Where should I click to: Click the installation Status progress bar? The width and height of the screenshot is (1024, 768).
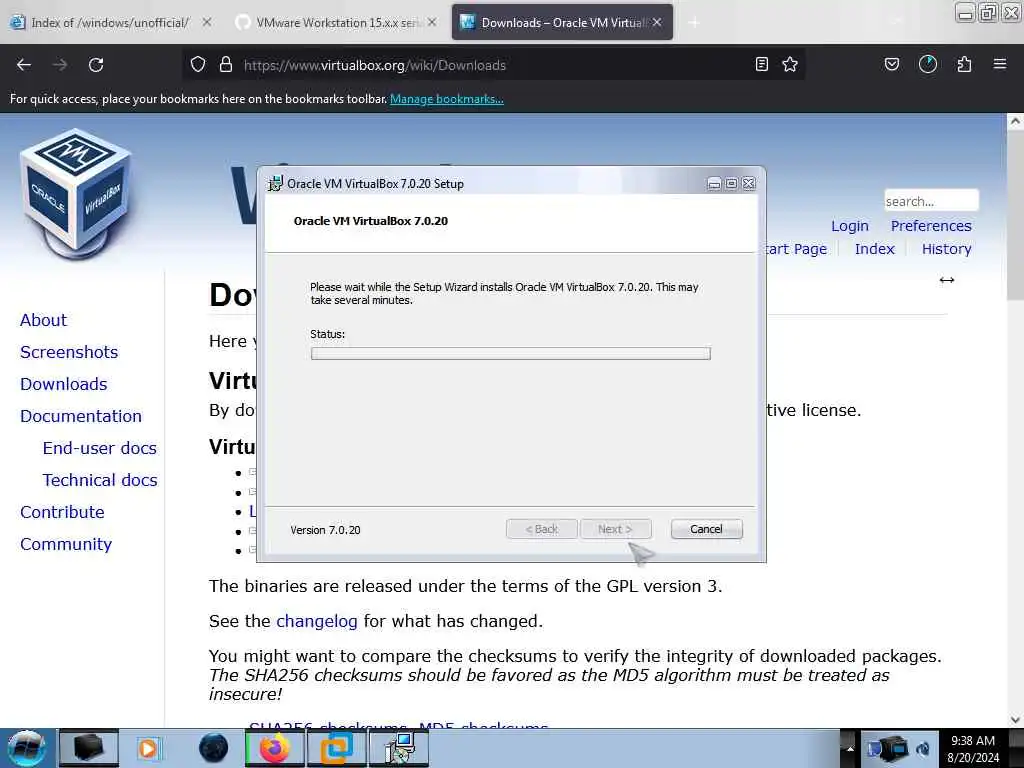point(511,353)
